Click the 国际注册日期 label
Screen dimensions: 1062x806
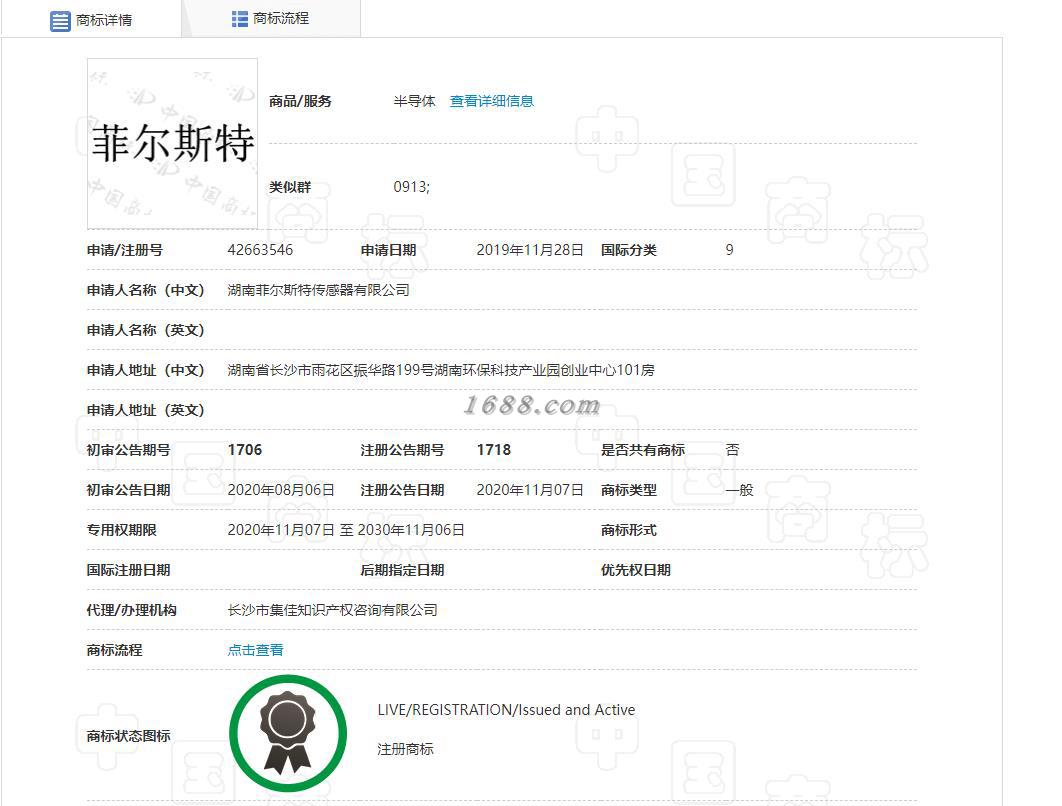pyautogui.click(x=128, y=570)
